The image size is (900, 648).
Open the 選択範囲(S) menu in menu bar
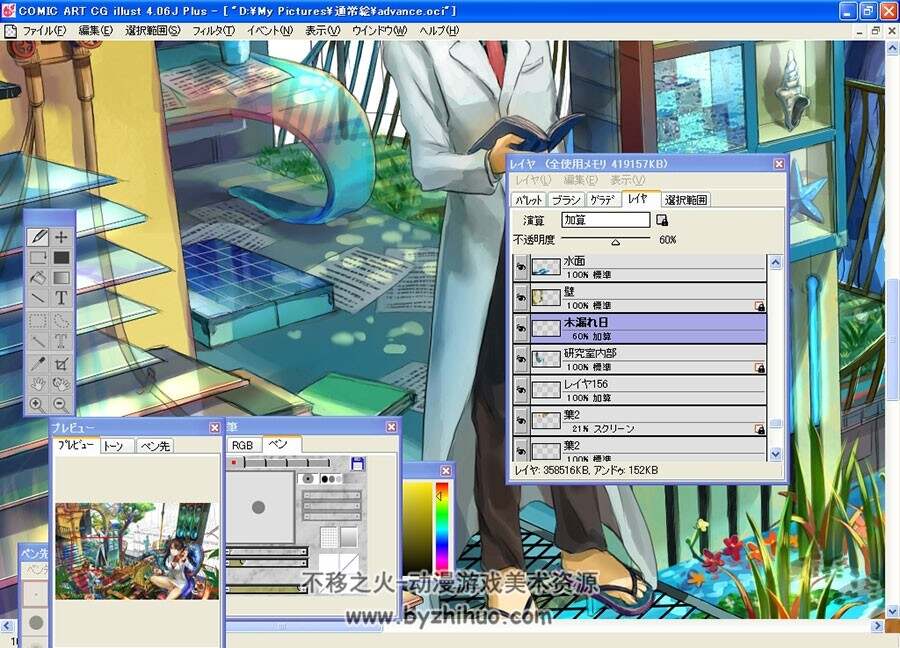click(x=153, y=31)
